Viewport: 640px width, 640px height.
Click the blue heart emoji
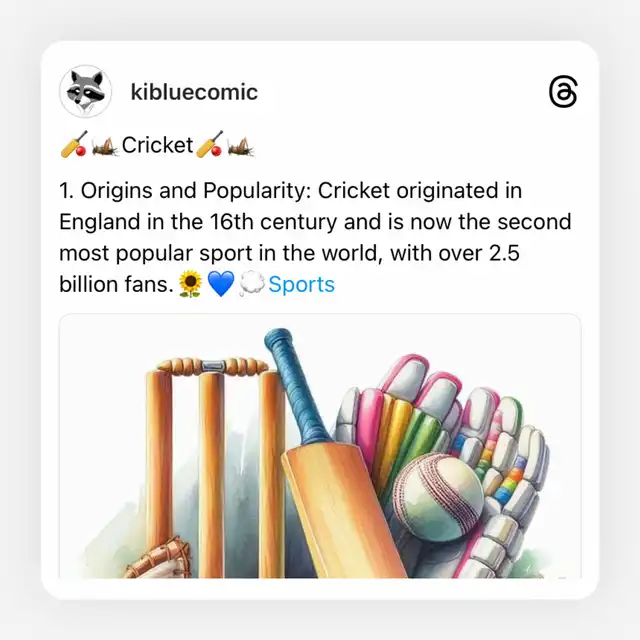click(221, 285)
